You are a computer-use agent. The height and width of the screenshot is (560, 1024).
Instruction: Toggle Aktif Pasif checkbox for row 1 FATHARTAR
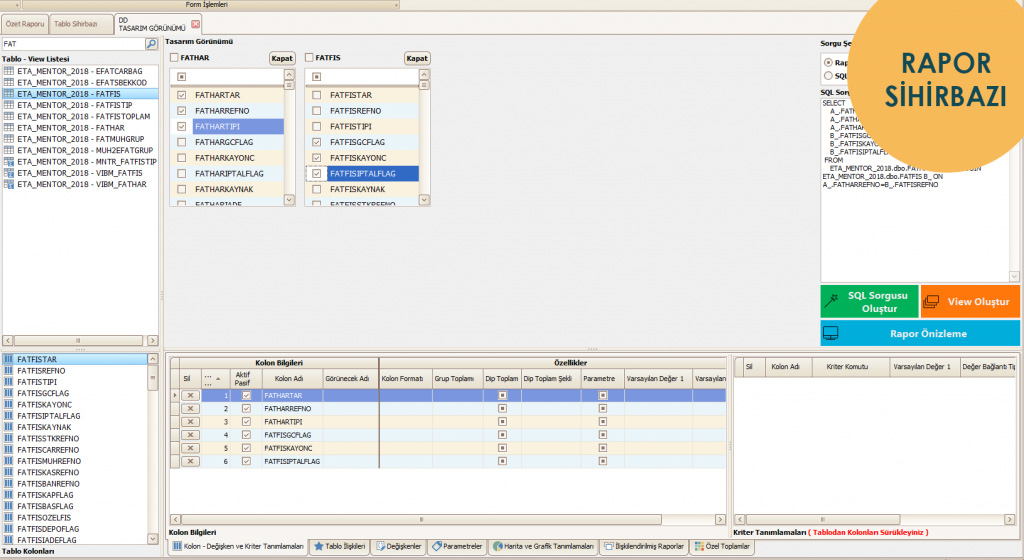246,396
